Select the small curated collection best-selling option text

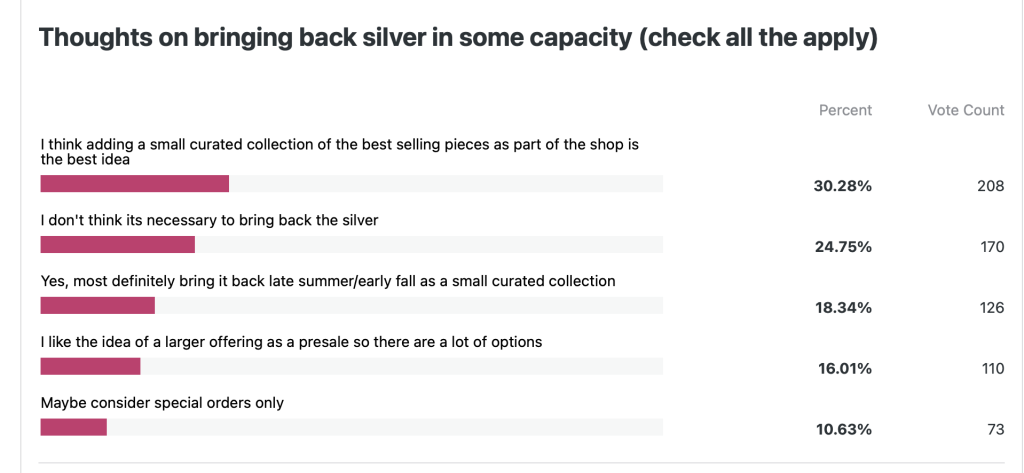pos(339,151)
